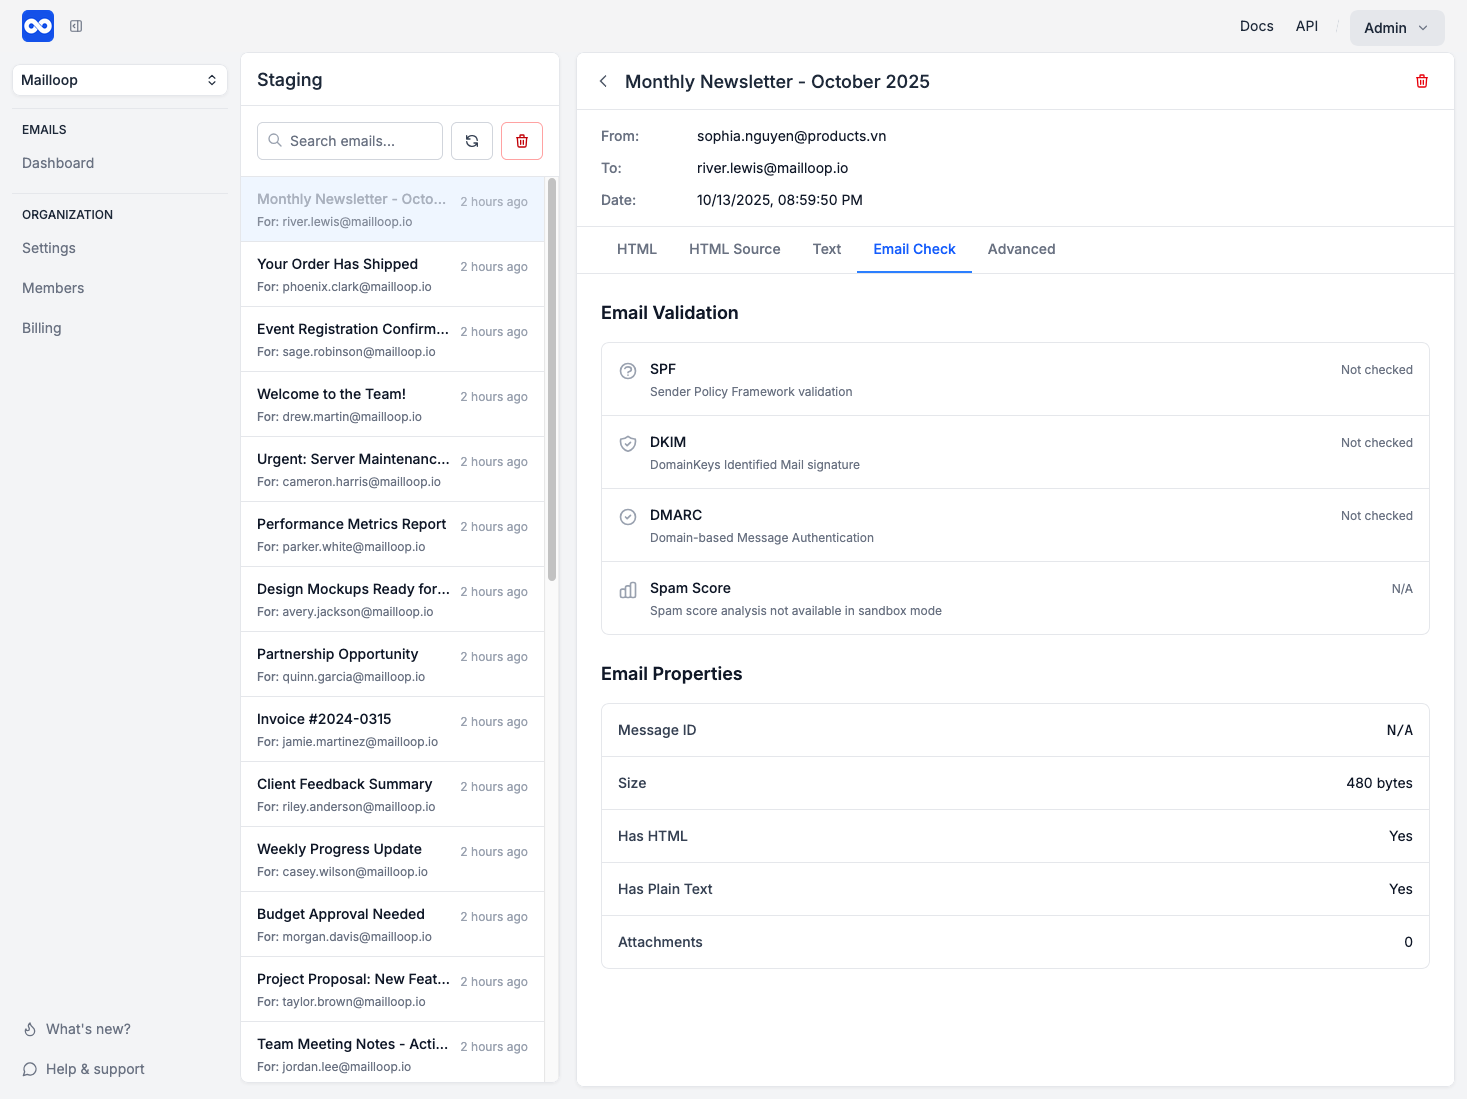Click the question mark icon next to SPF
Screen dimensions: 1467x1099
pos(628,370)
